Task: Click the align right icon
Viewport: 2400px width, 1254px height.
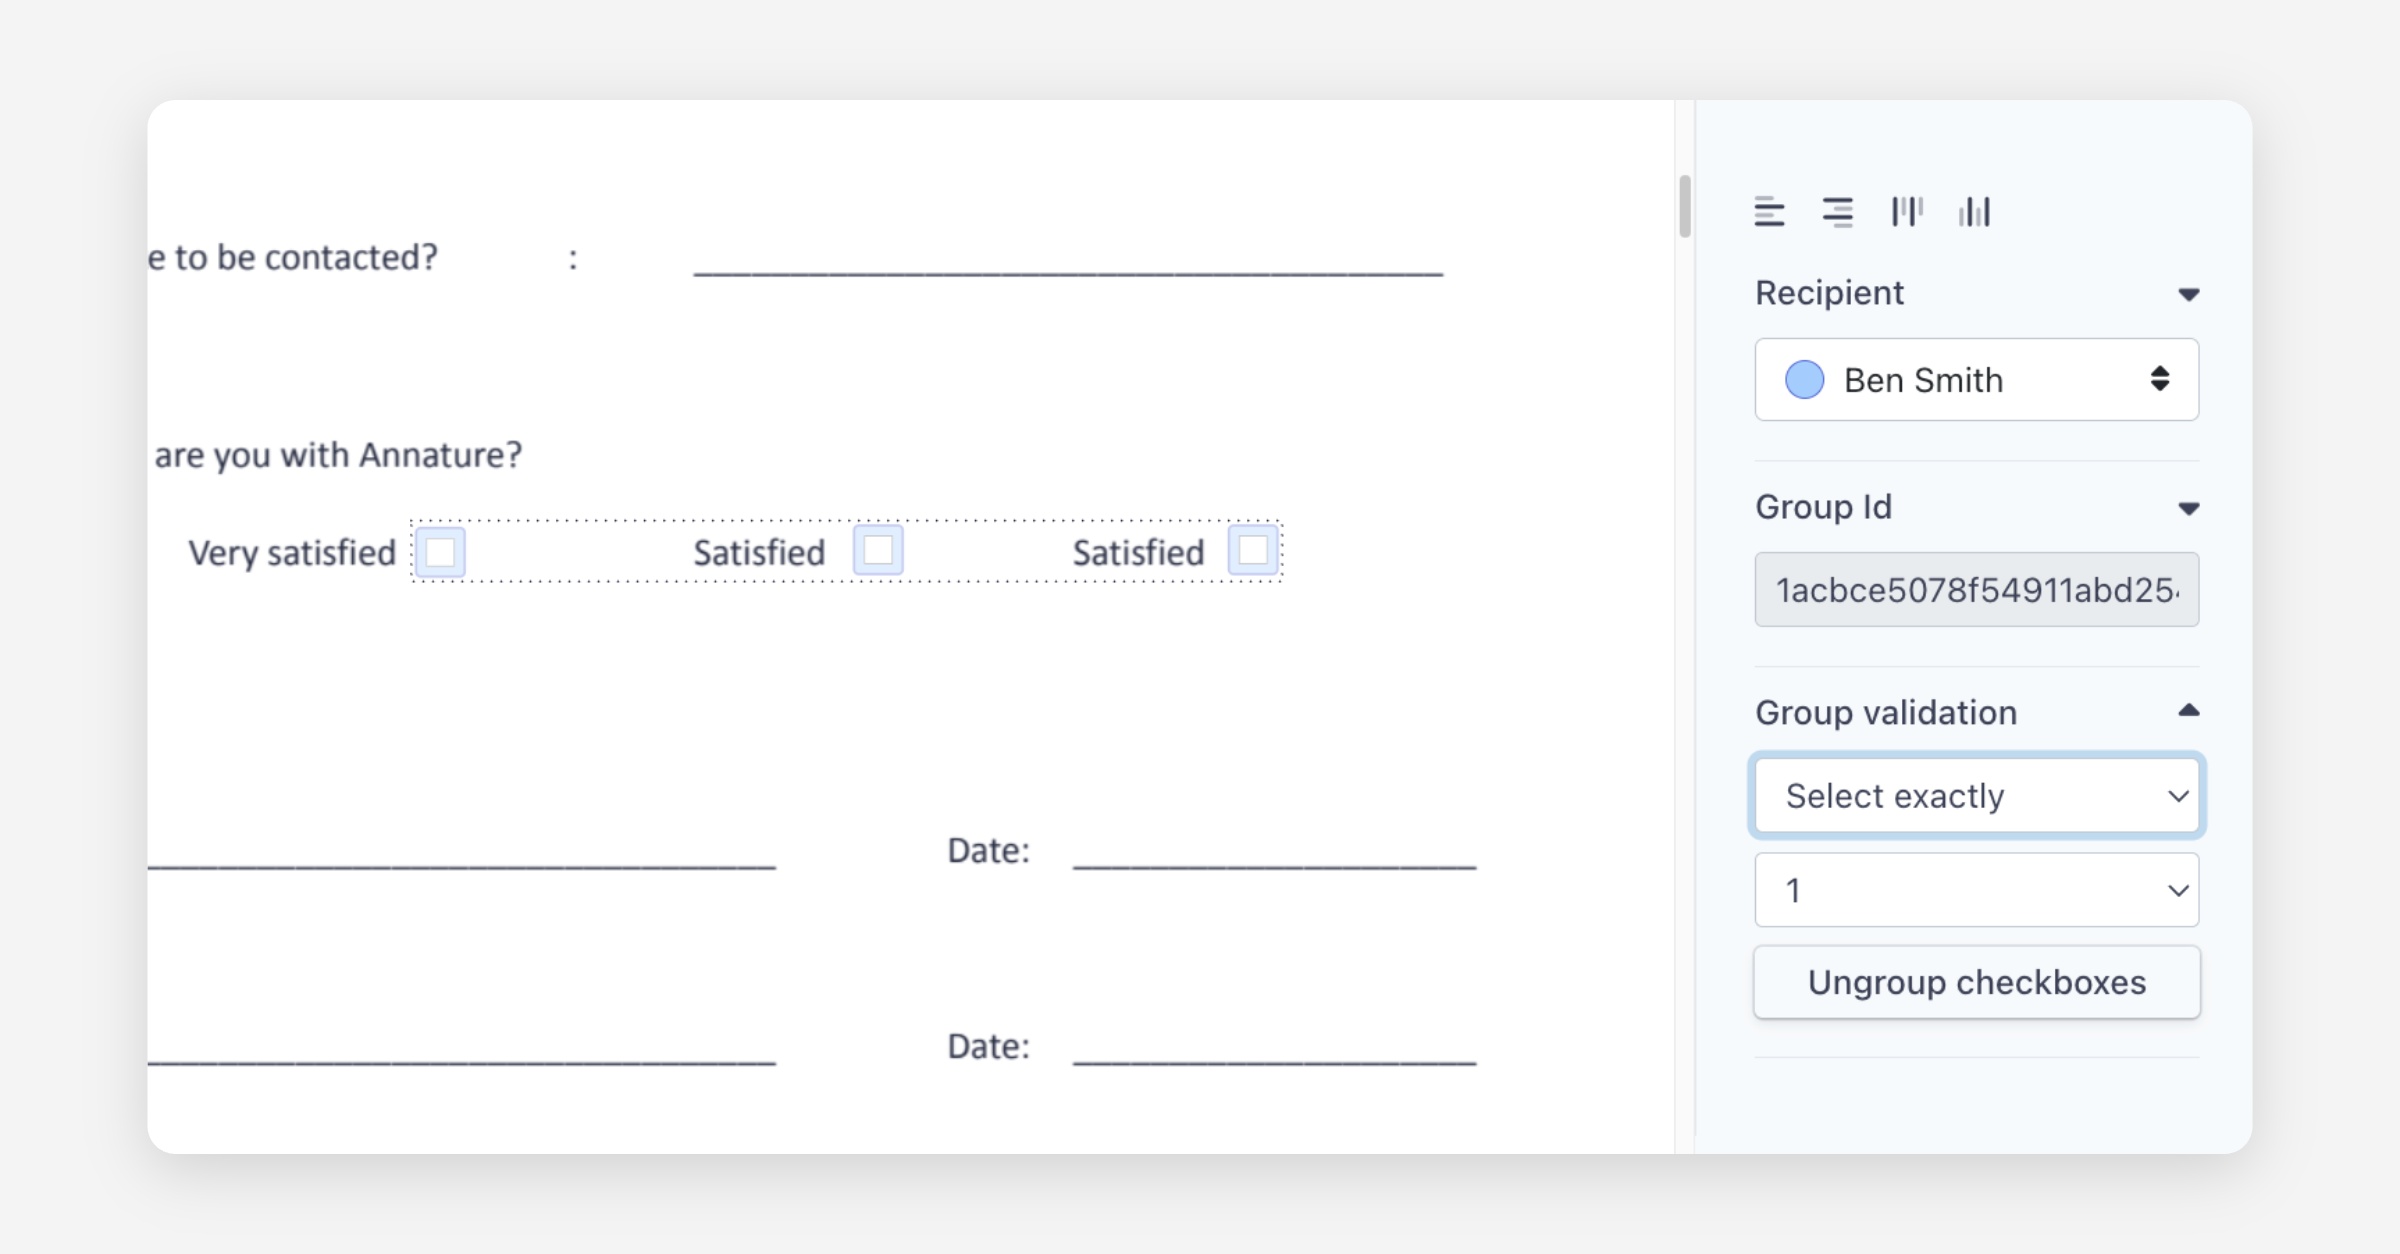Action: 1837,212
